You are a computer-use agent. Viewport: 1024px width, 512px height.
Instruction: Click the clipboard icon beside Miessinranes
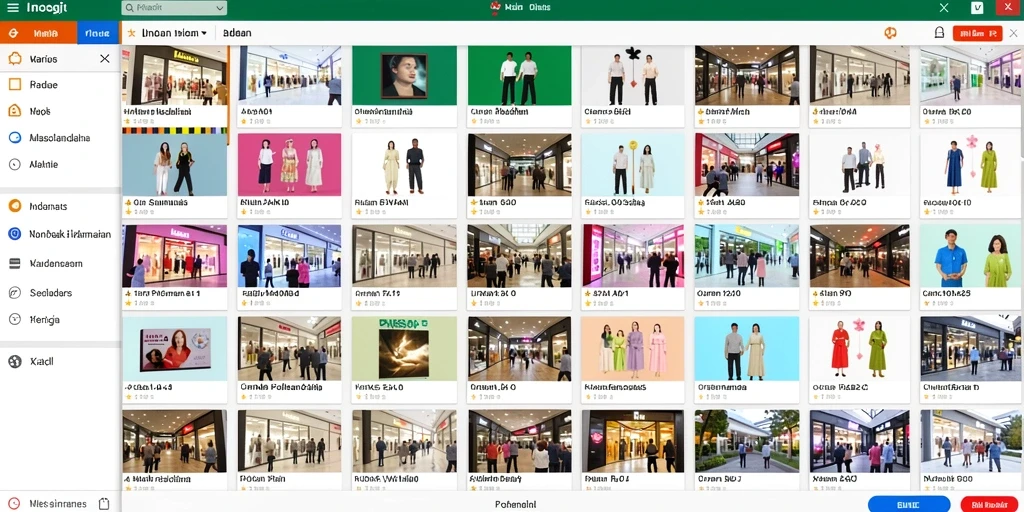tap(103, 504)
